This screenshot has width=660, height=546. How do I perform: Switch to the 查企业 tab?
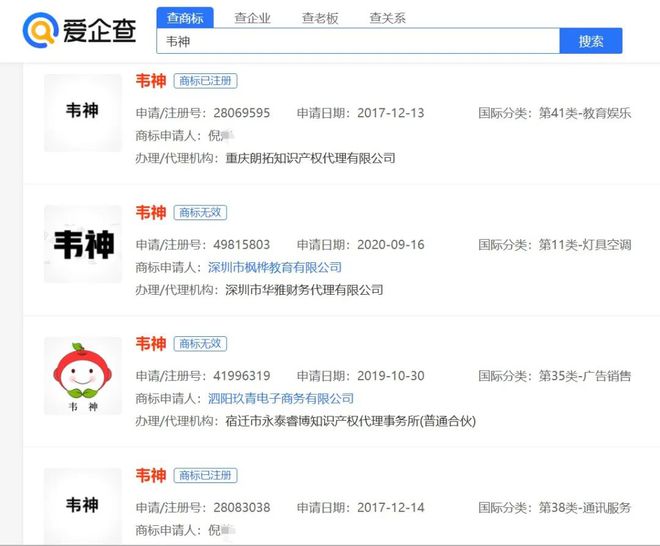[x=252, y=18]
